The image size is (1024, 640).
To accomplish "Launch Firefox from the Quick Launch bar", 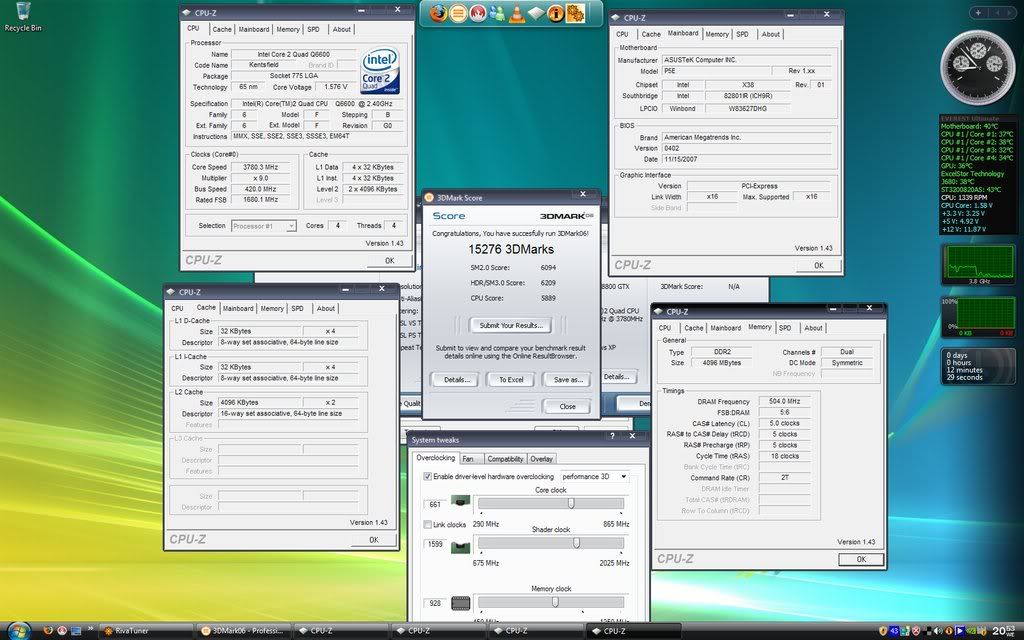I will click(x=48, y=631).
